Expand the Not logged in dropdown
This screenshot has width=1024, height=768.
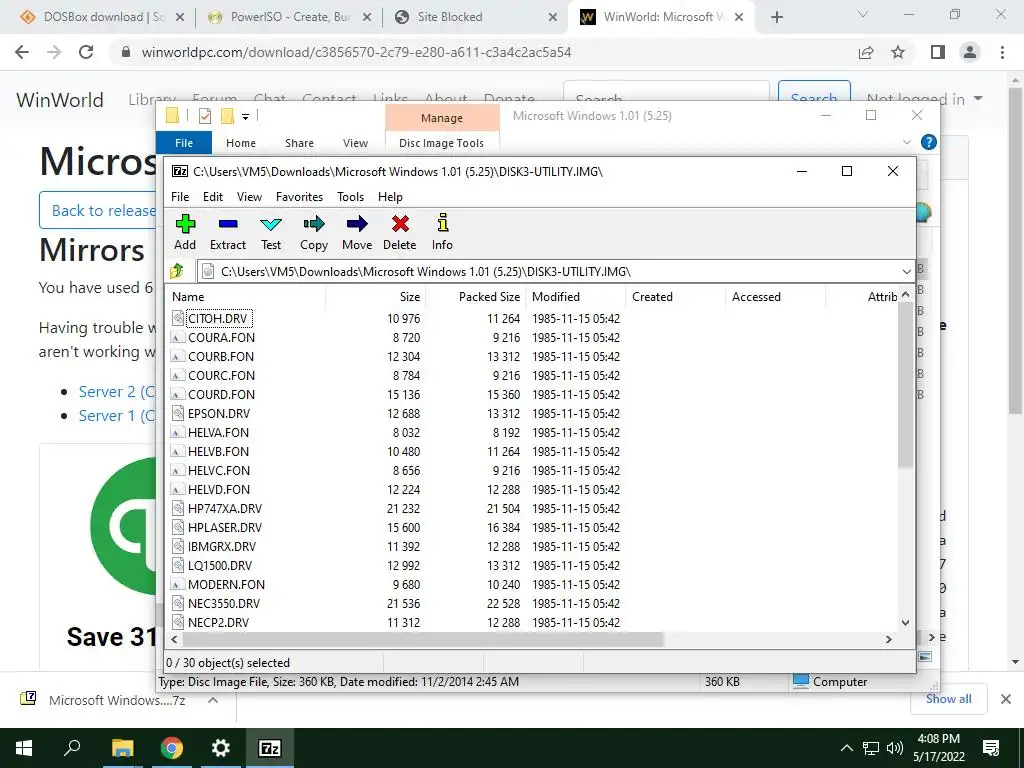click(x=924, y=99)
